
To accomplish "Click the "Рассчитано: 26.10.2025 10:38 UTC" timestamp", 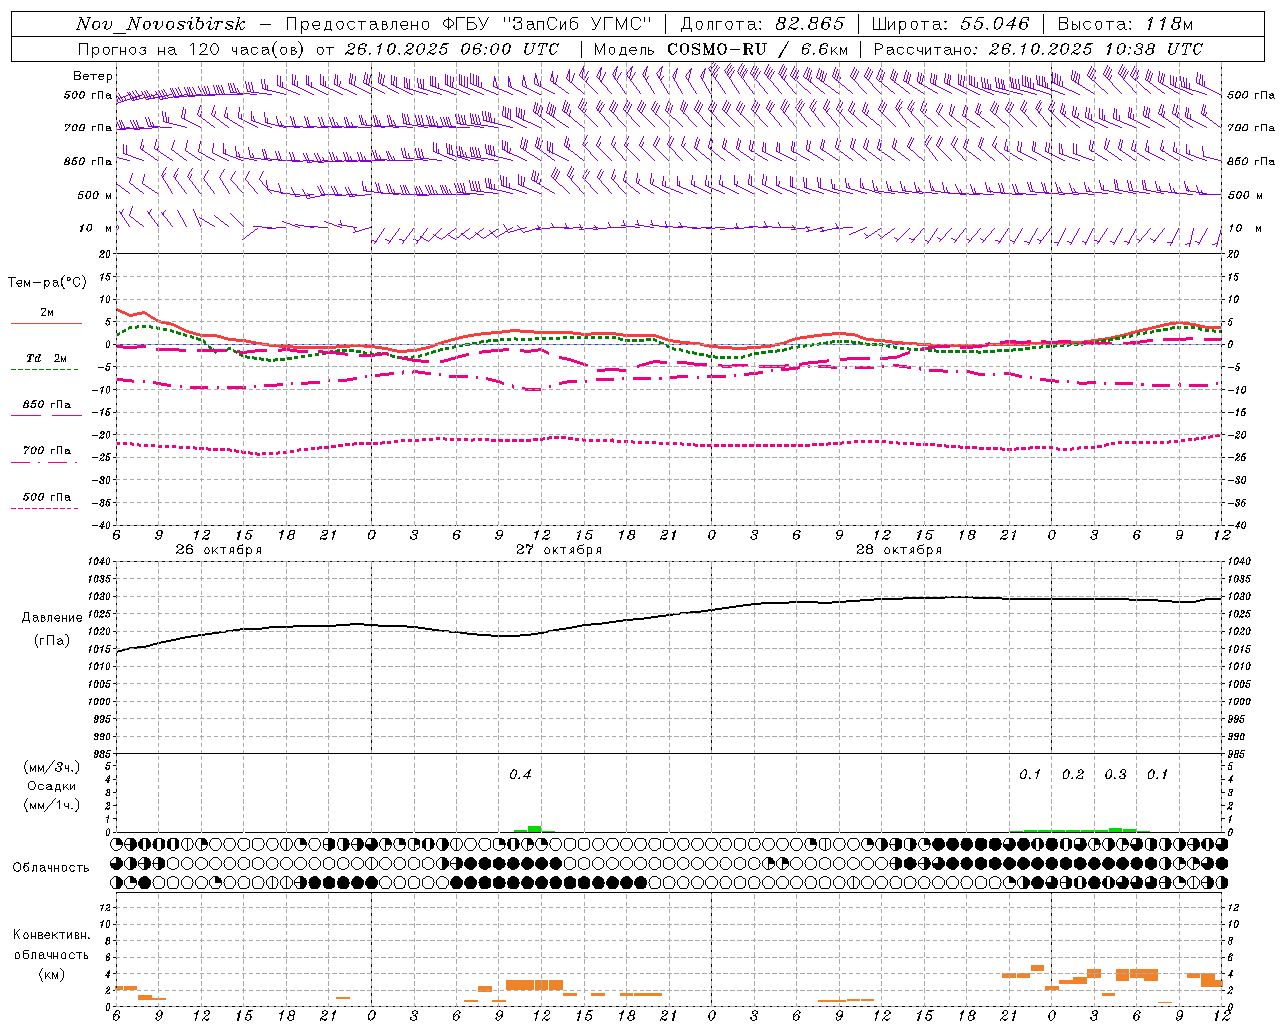I will tap(1038, 49).
